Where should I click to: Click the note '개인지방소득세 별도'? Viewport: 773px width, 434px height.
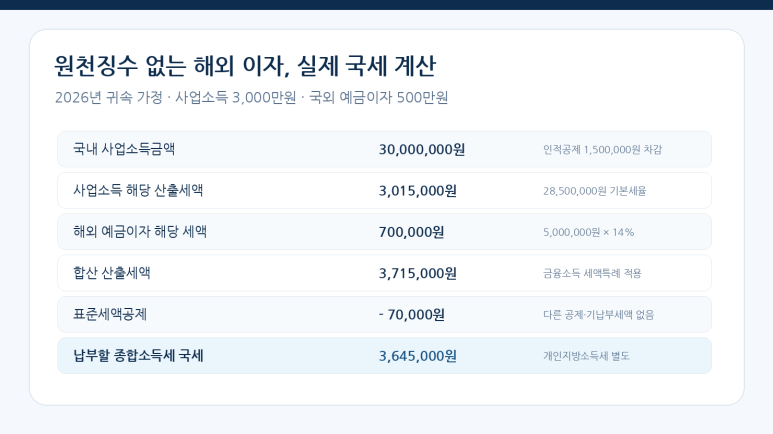coord(586,356)
